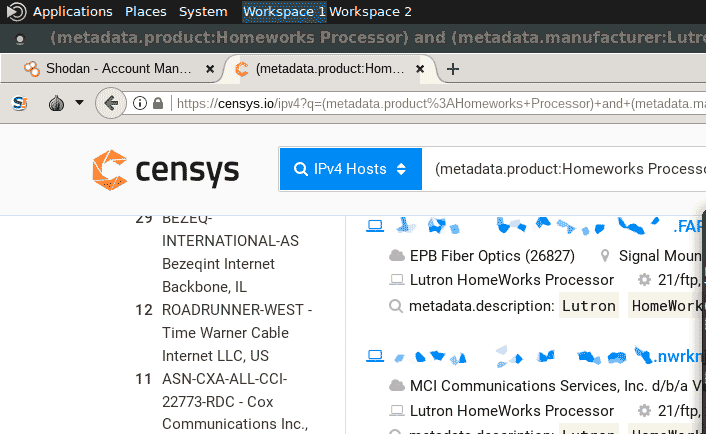Click the S extension icon in toolbar
The height and width of the screenshot is (434, 706).
click(20, 103)
